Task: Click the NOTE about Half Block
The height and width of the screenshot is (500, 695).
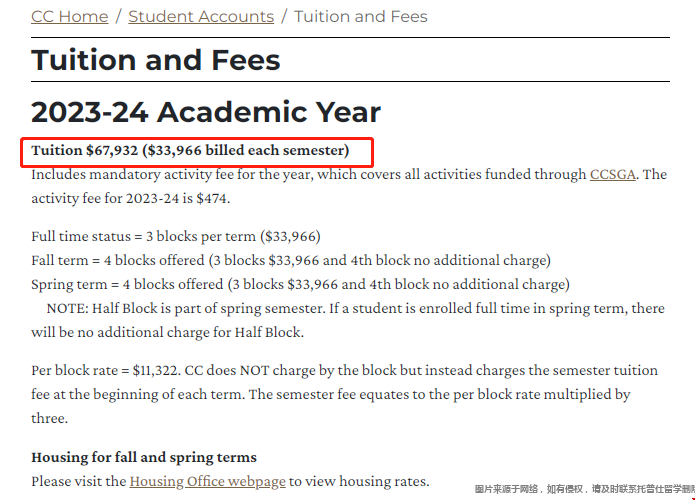Action: pyautogui.click(x=348, y=320)
